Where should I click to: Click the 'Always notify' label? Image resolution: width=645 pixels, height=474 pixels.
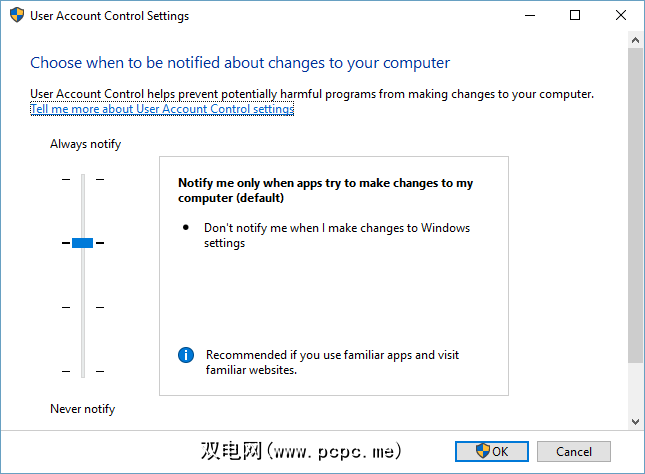click(85, 144)
